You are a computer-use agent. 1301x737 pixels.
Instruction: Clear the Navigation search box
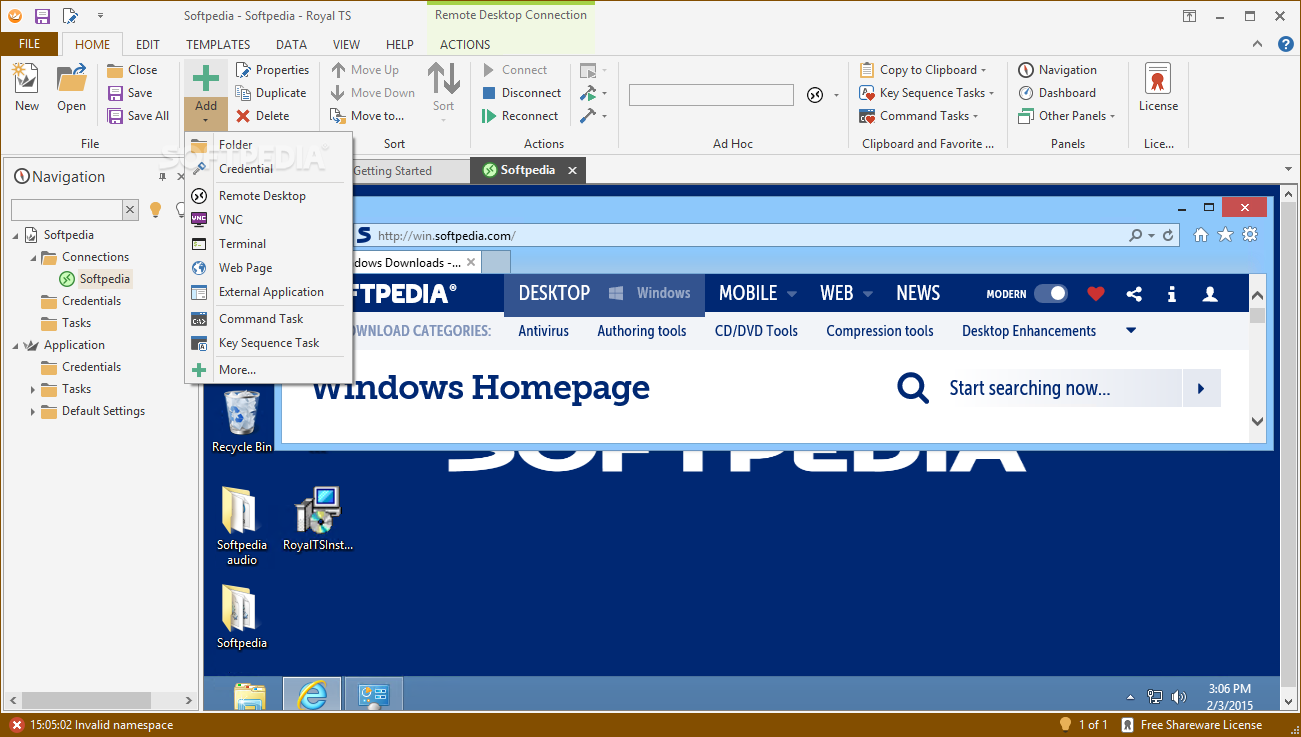pos(130,209)
